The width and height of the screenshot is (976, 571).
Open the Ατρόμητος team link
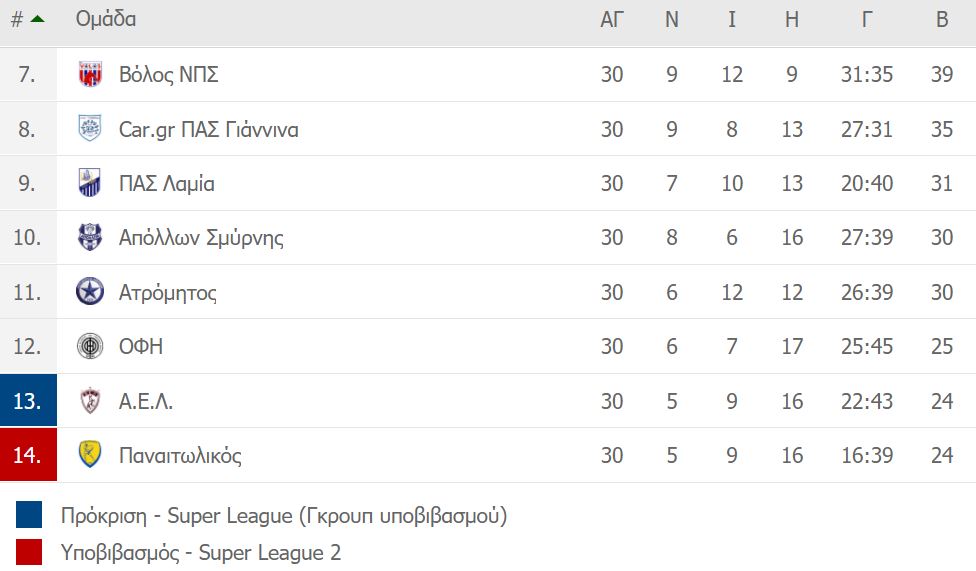(168, 293)
